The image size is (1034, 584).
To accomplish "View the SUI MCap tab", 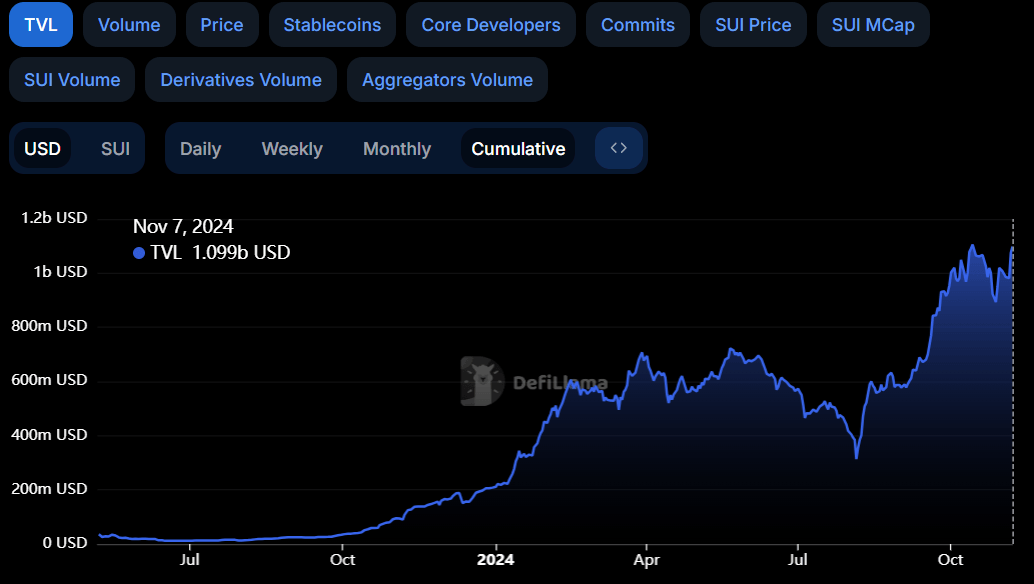I will (x=873, y=25).
